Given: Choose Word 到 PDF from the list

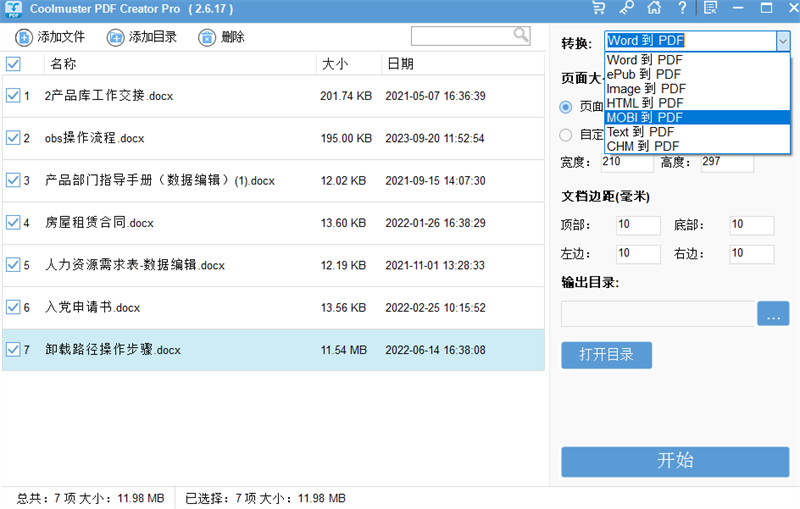Looking at the screenshot, I should pos(697,60).
